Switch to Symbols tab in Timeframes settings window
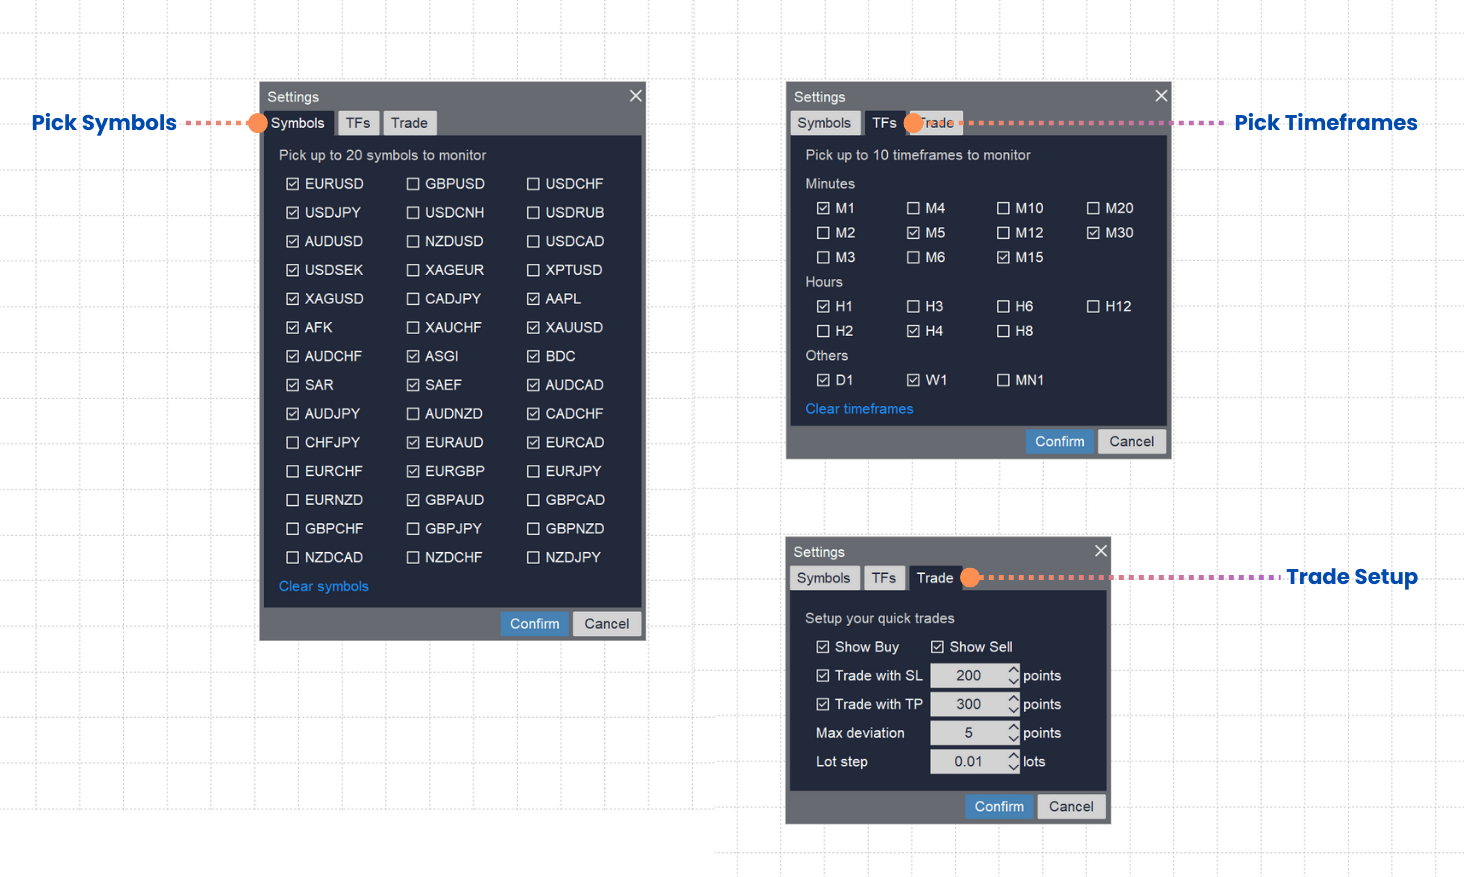The height and width of the screenshot is (877, 1464). click(824, 123)
